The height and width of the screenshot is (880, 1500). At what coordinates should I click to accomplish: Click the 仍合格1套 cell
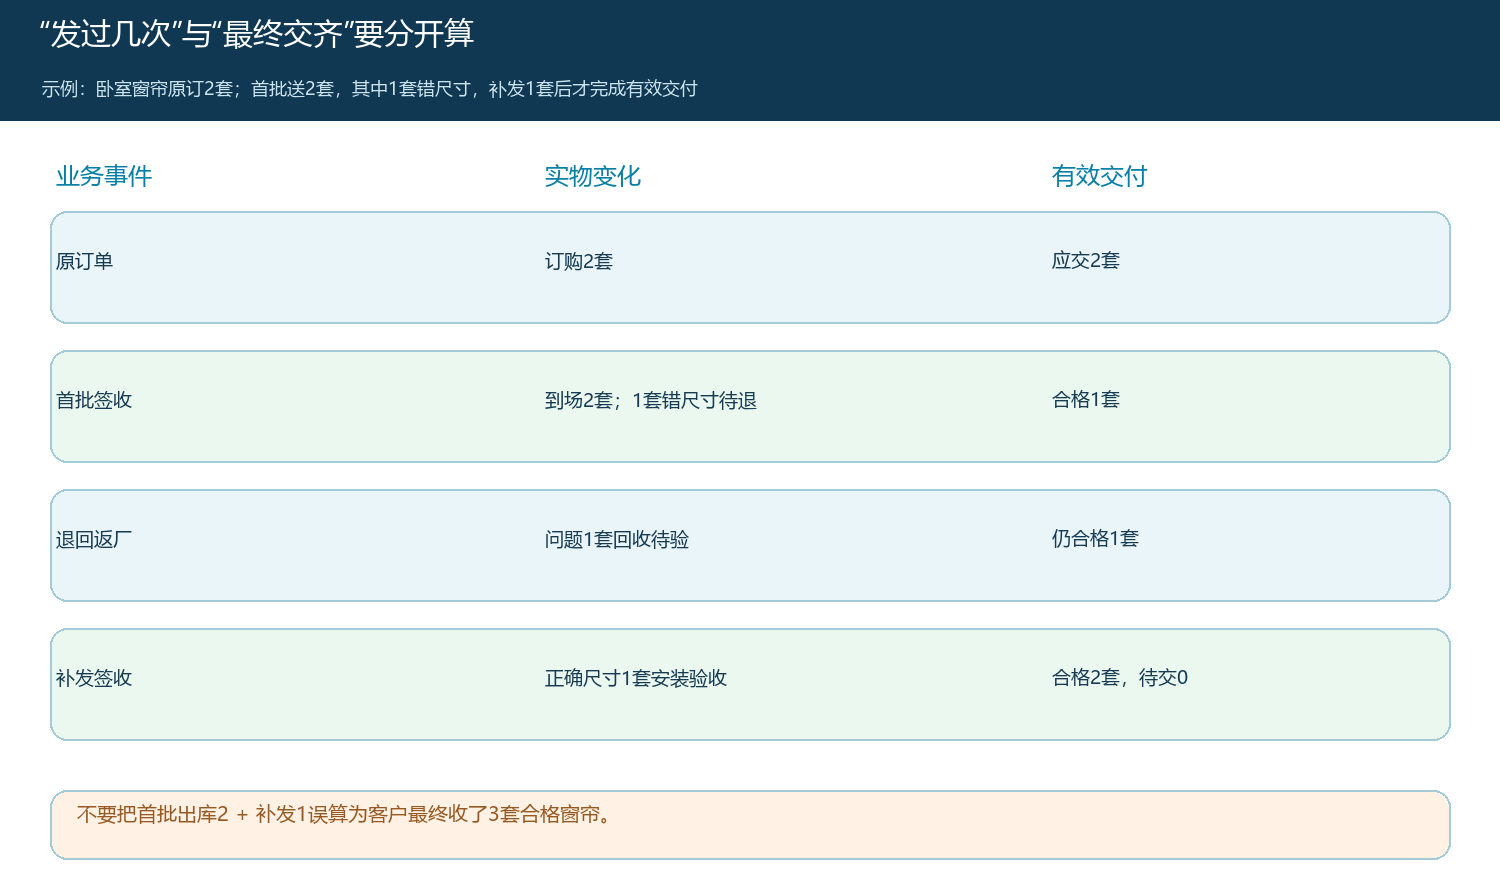click(x=1095, y=538)
